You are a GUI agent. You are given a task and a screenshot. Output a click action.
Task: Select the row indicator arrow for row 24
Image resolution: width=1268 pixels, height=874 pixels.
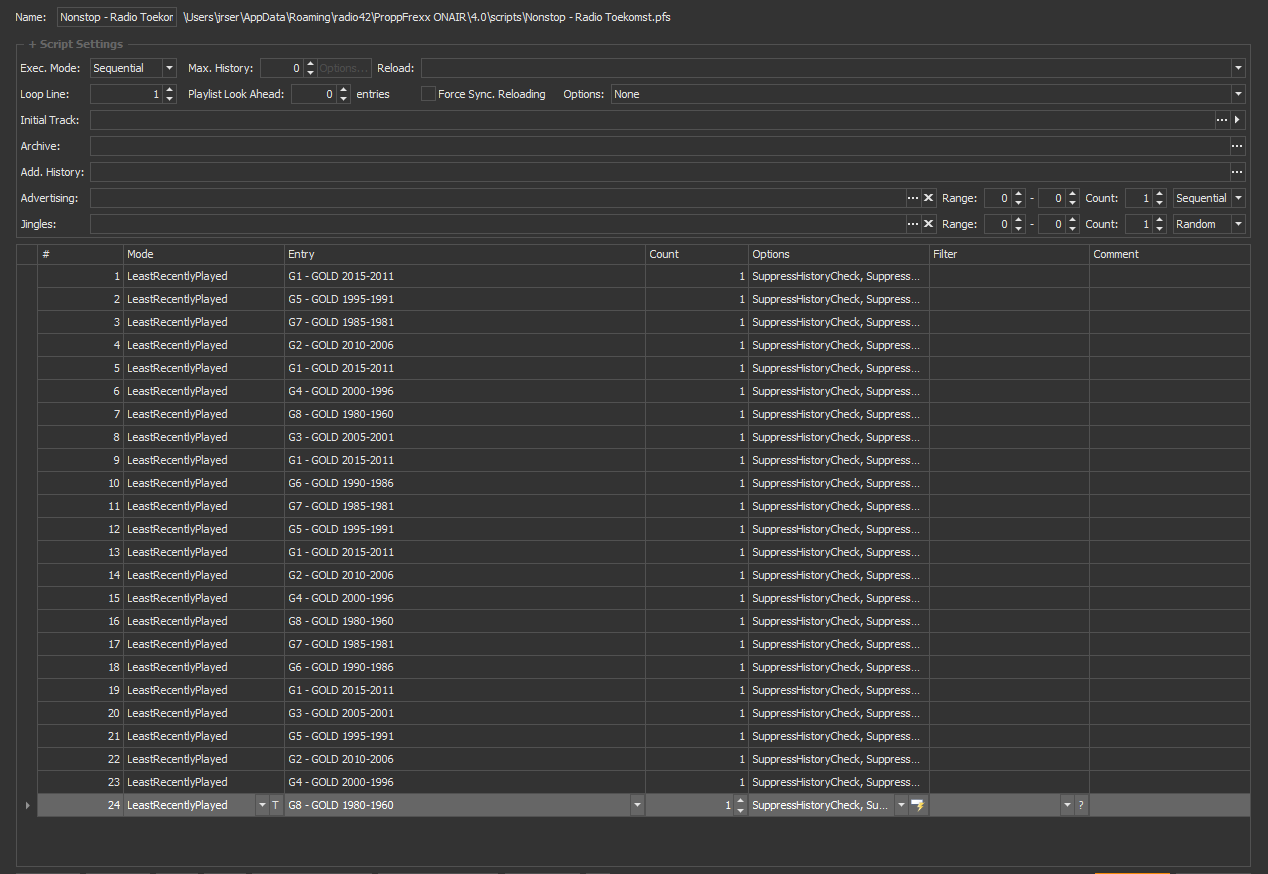pos(27,805)
